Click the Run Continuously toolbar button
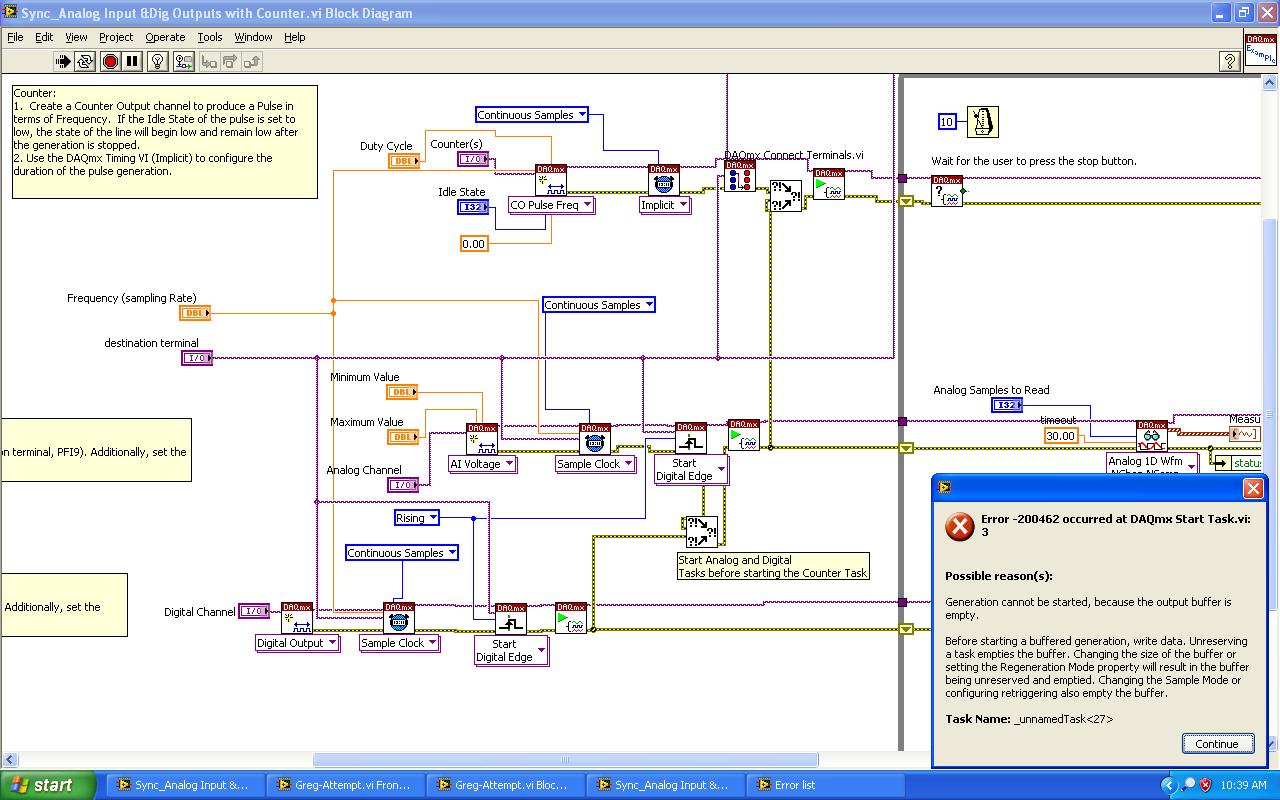Viewport: 1280px width, 800px height. coord(85,61)
